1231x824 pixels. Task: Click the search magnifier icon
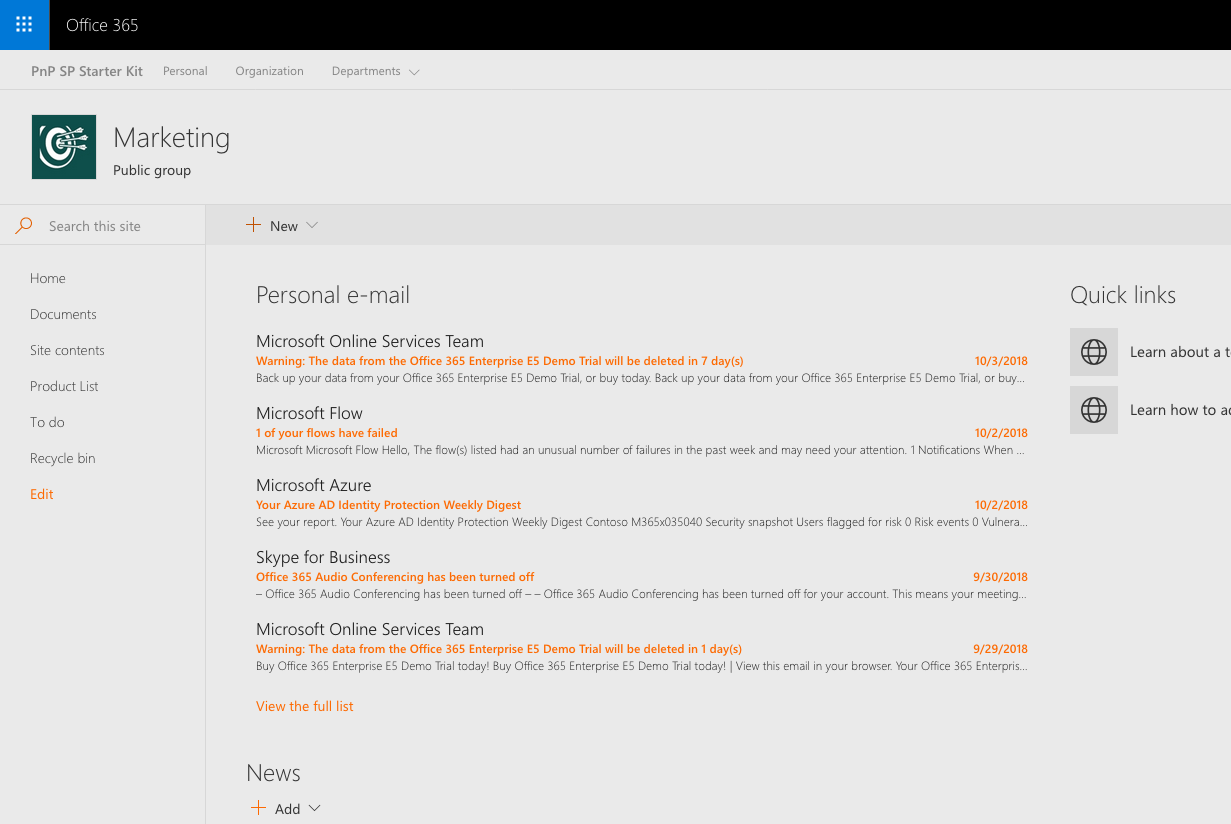point(24,226)
